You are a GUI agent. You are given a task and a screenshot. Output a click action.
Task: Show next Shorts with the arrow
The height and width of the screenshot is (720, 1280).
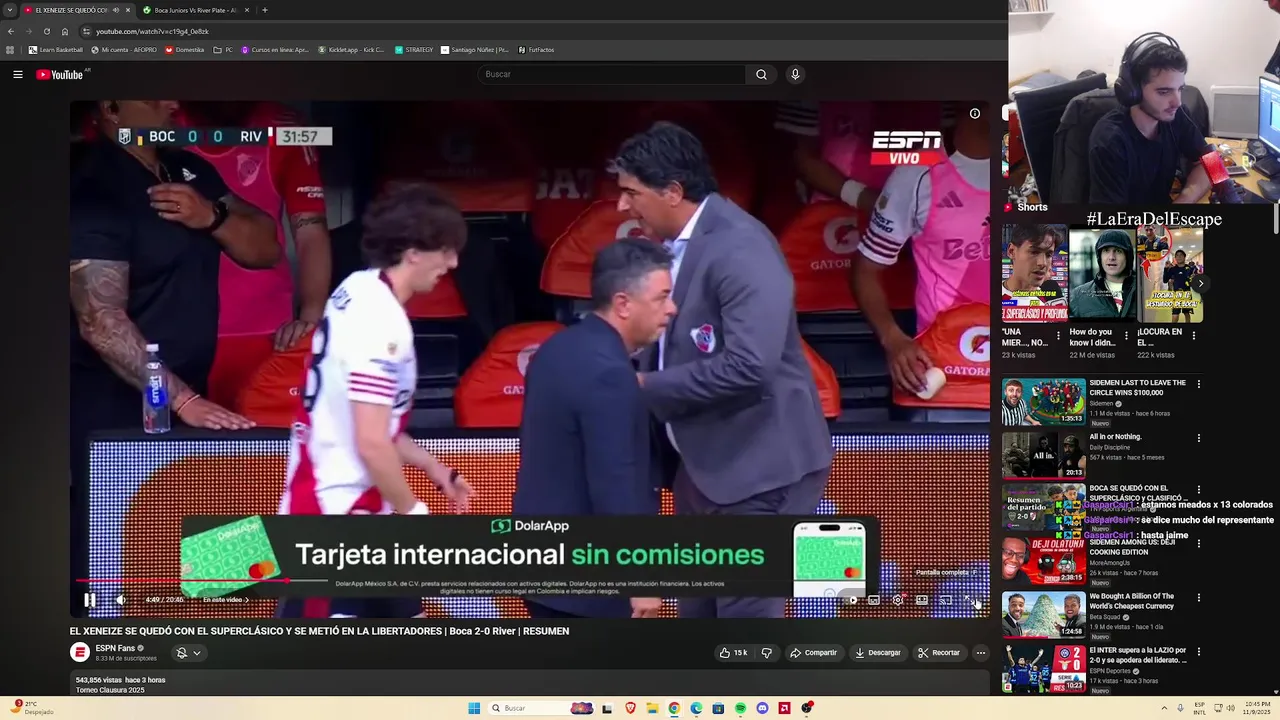[x=1201, y=284]
